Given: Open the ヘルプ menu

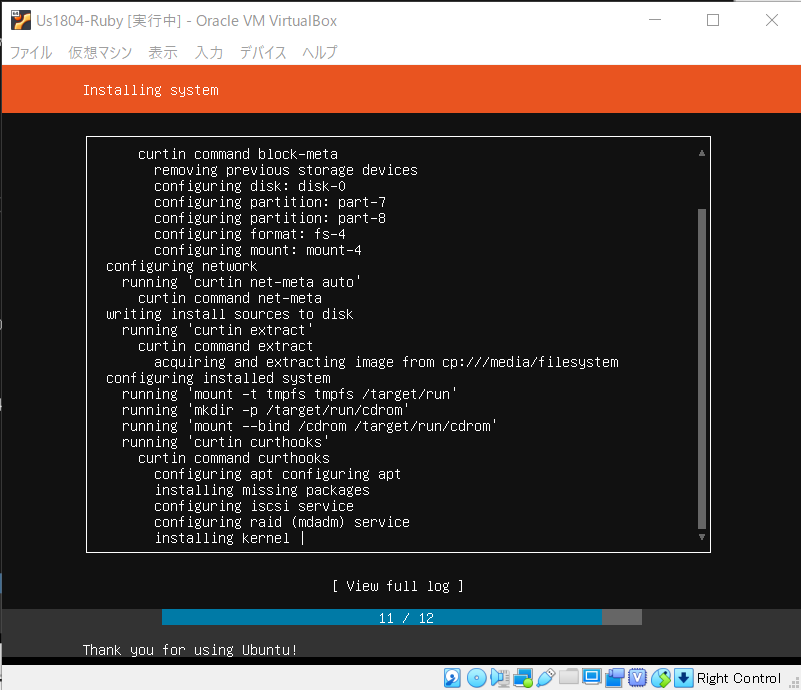Looking at the screenshot, I should coord(320,52).
